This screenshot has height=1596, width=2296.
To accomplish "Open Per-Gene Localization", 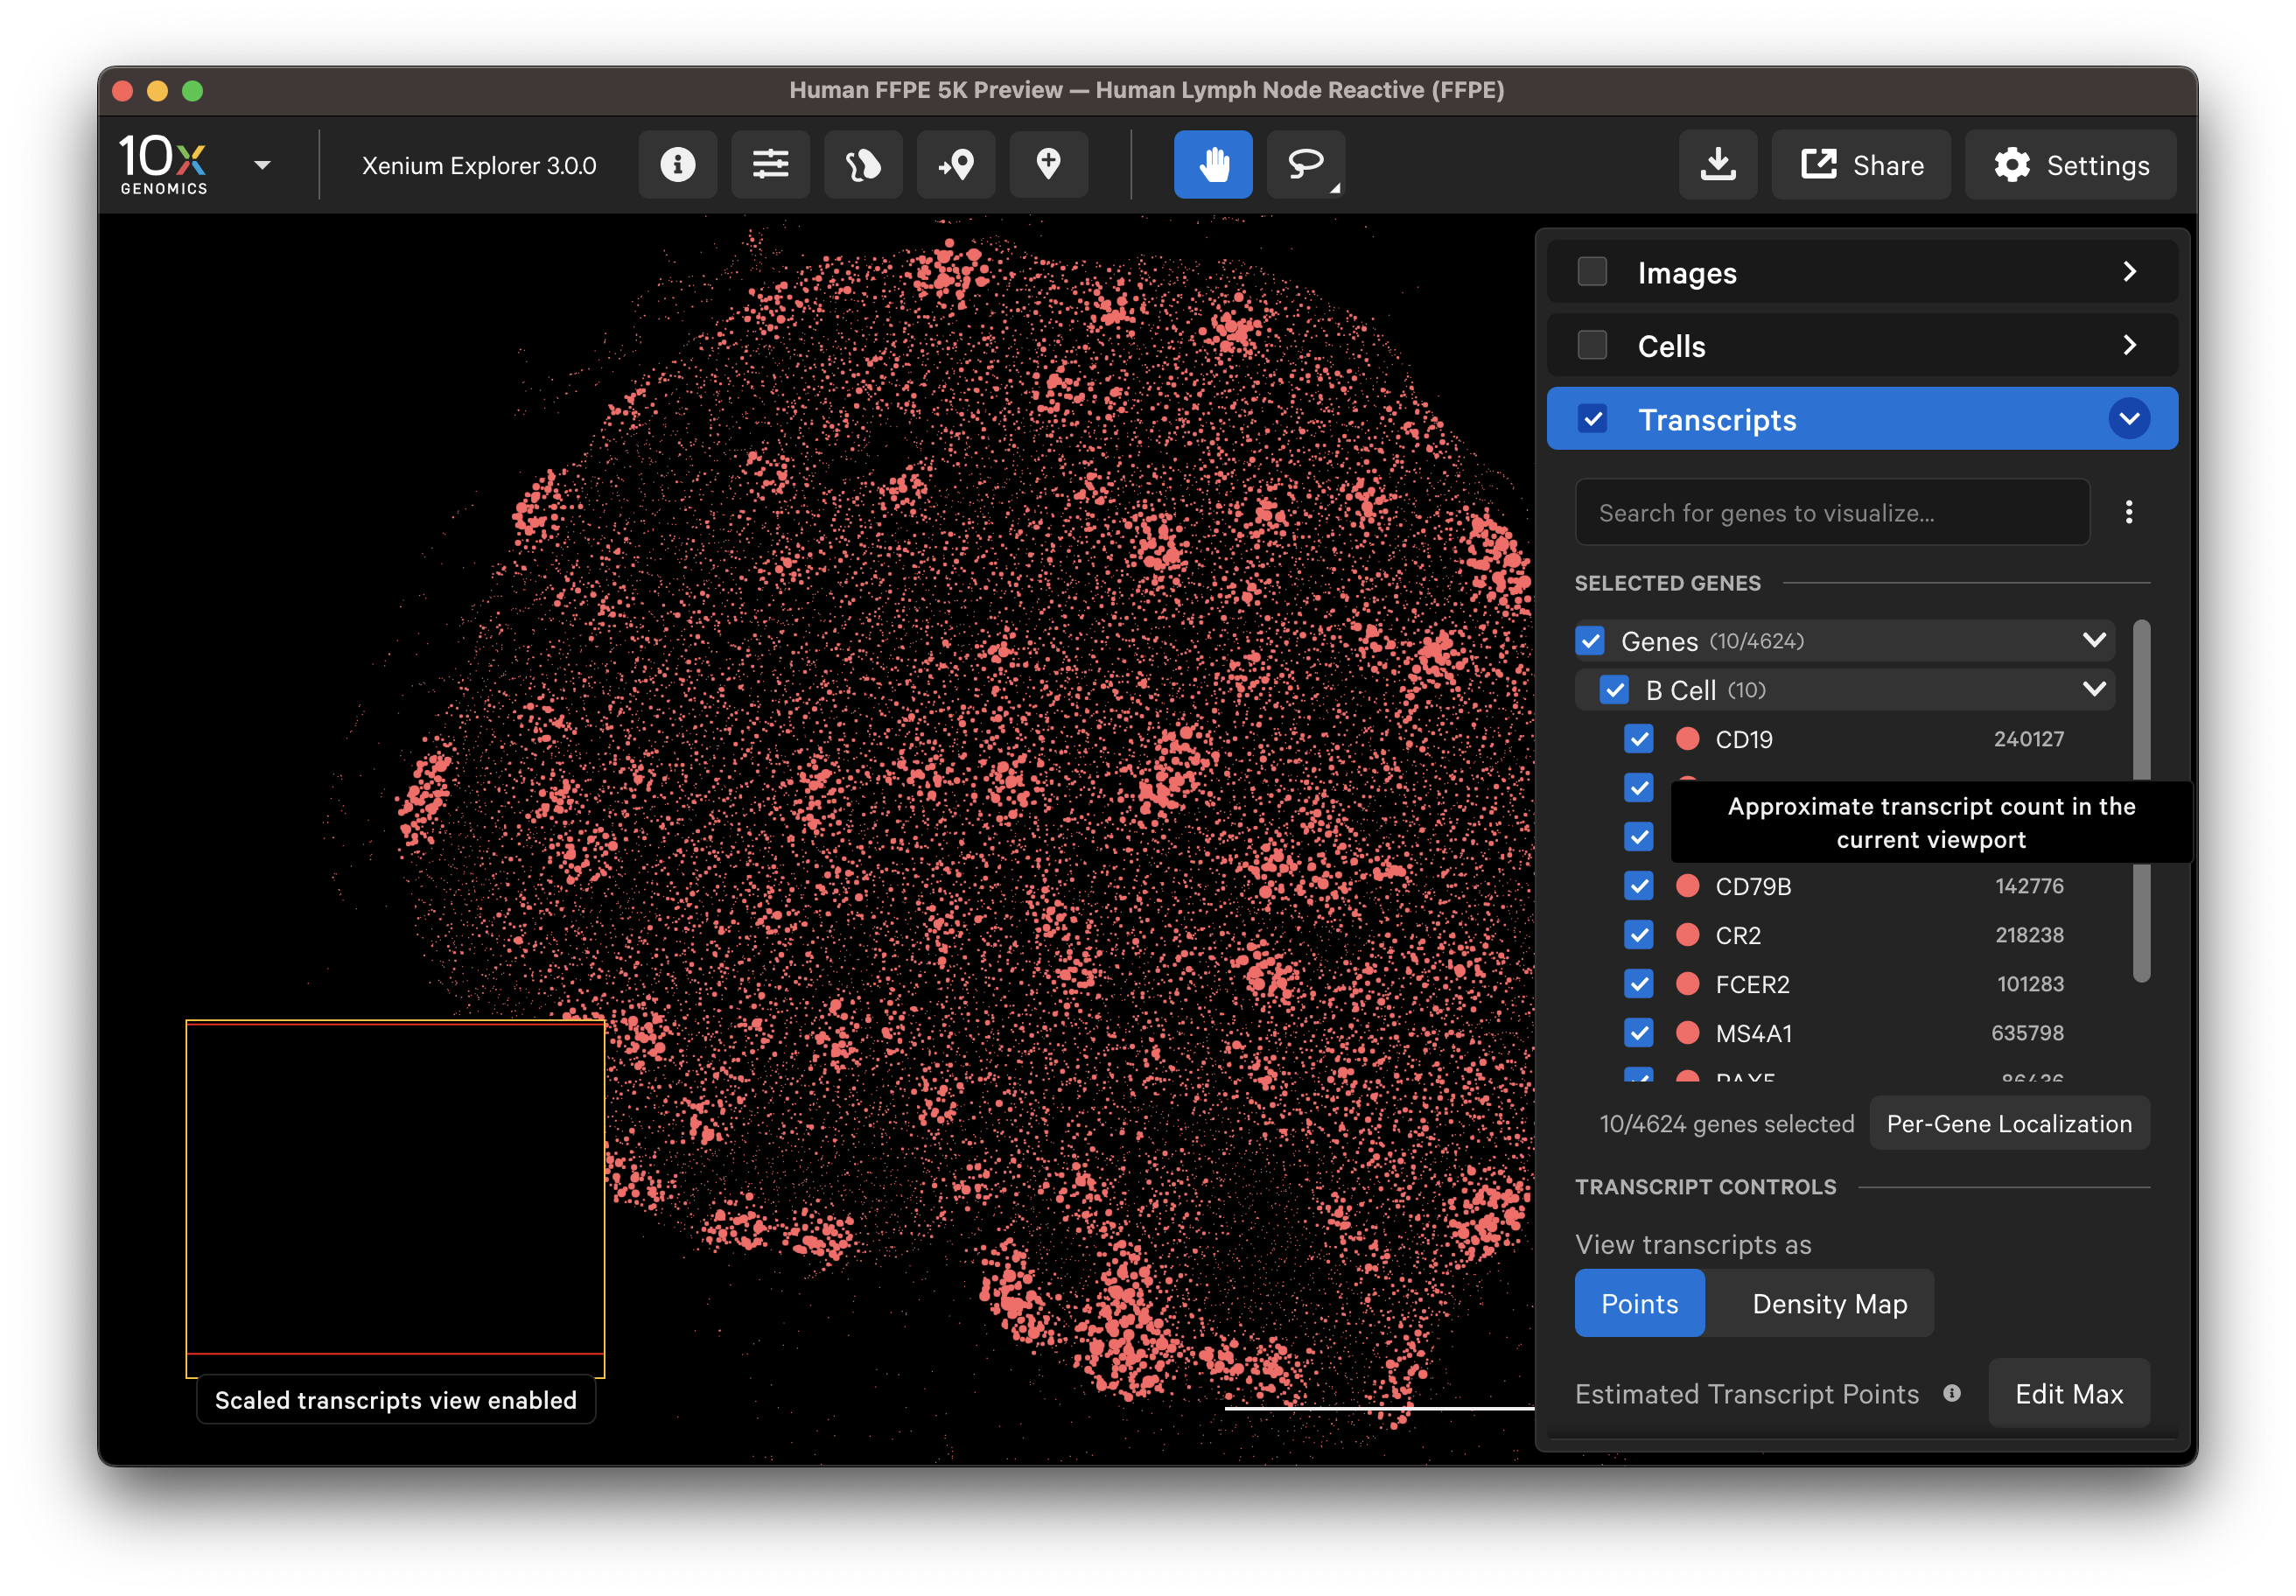I will [2009, 1123].
